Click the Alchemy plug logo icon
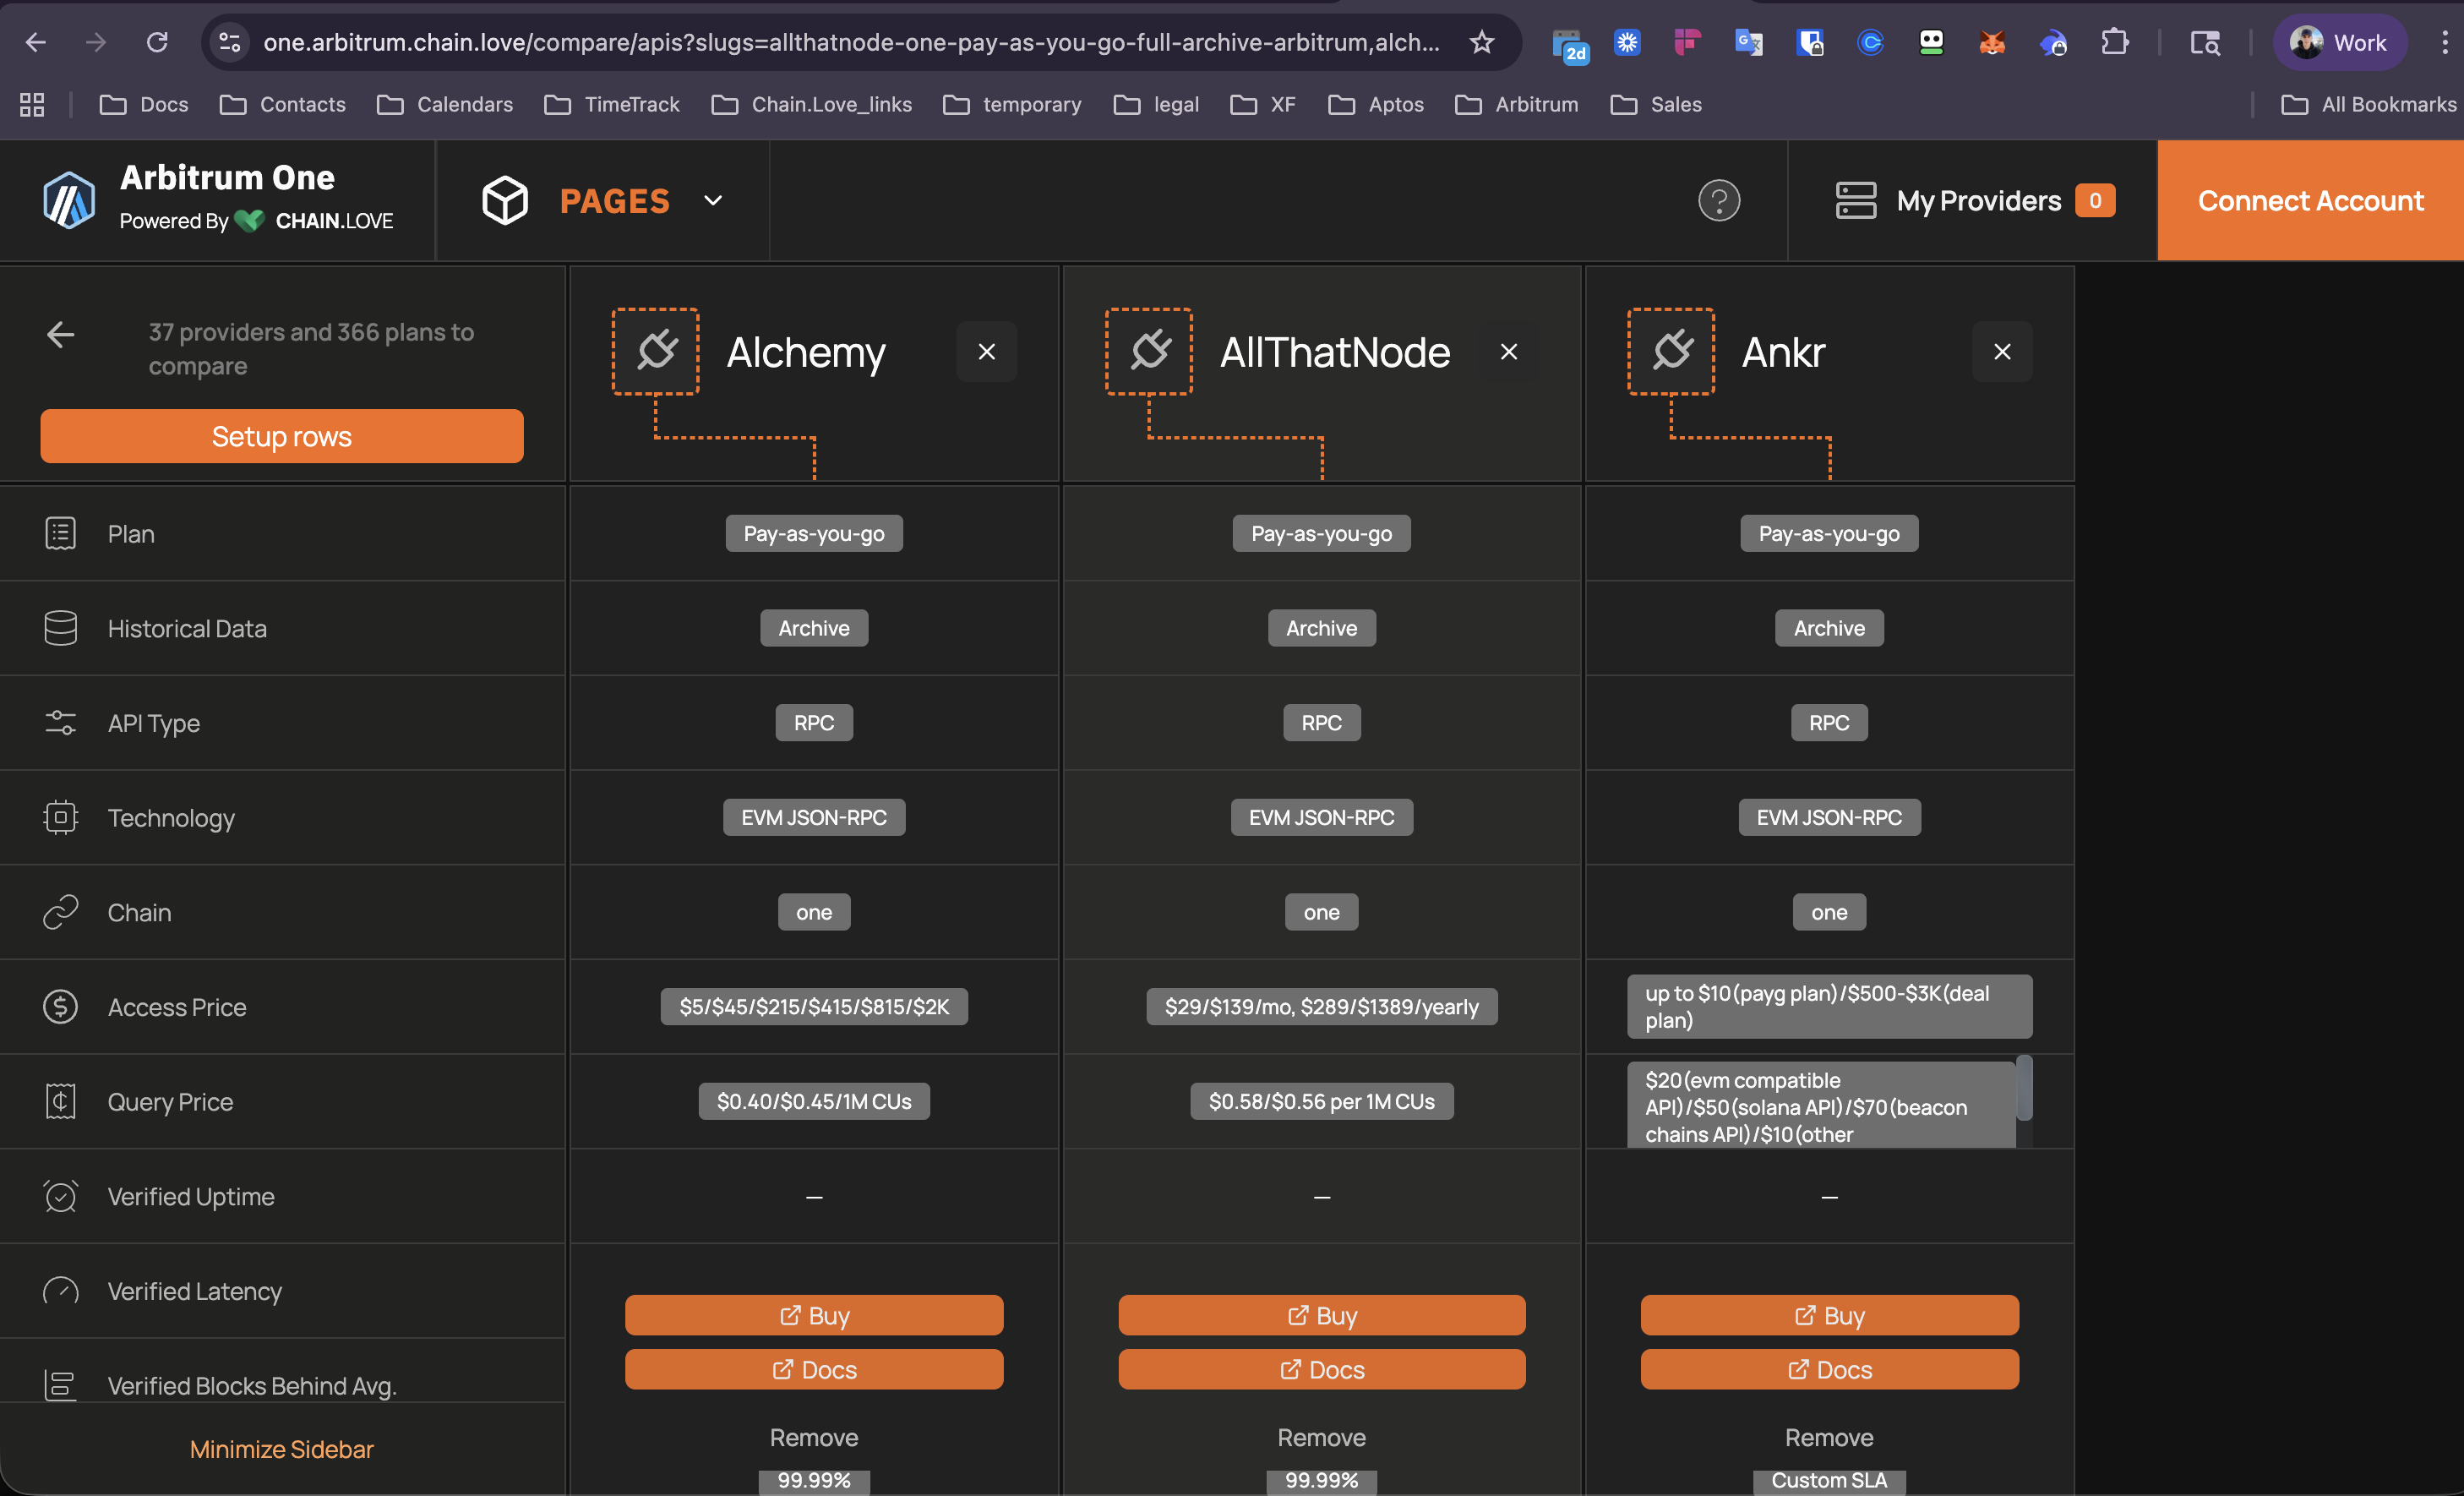 [655, 351]
